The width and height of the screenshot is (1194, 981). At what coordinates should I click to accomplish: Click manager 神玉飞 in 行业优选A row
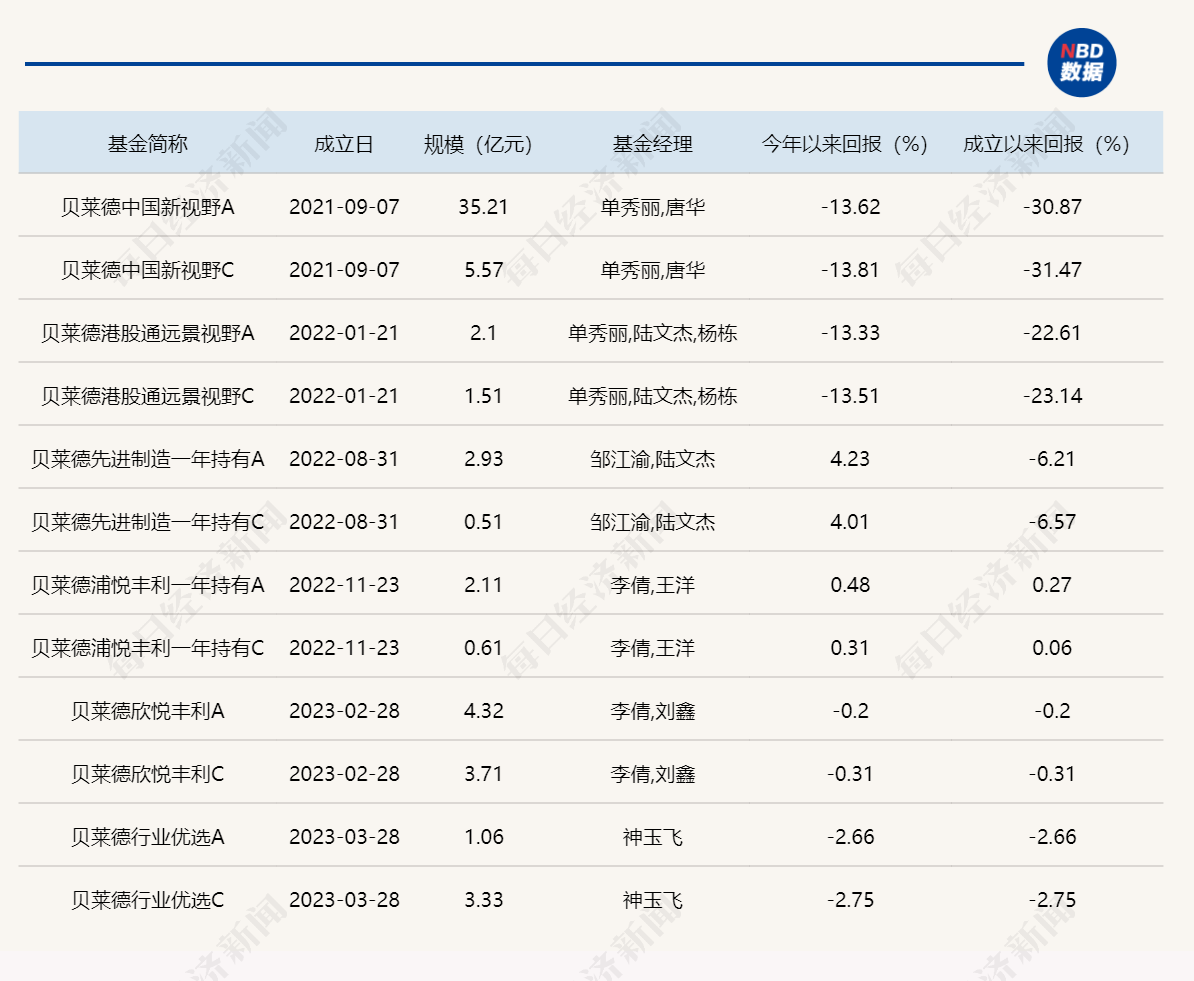pos(653,837)
